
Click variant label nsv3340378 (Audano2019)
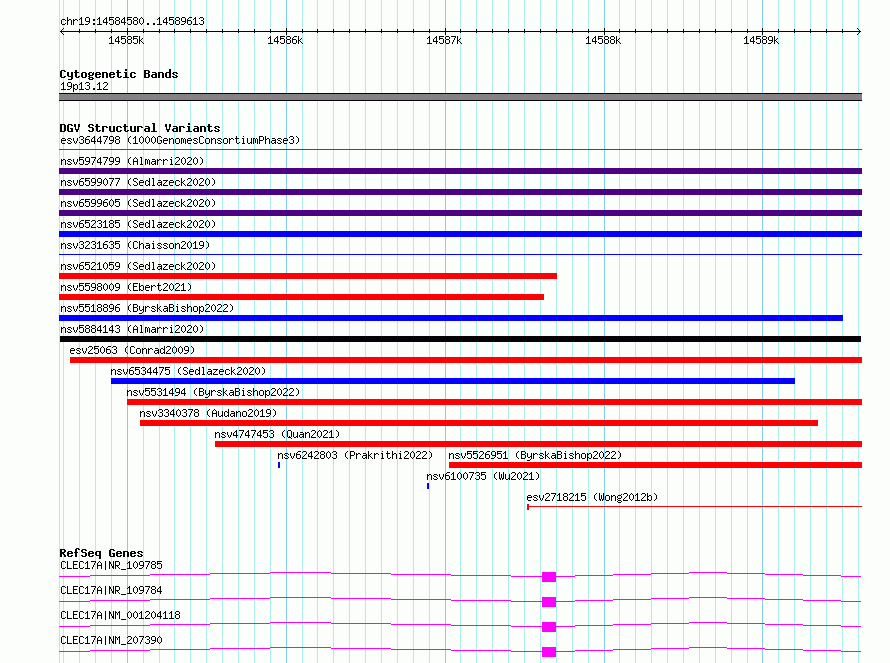208,413
